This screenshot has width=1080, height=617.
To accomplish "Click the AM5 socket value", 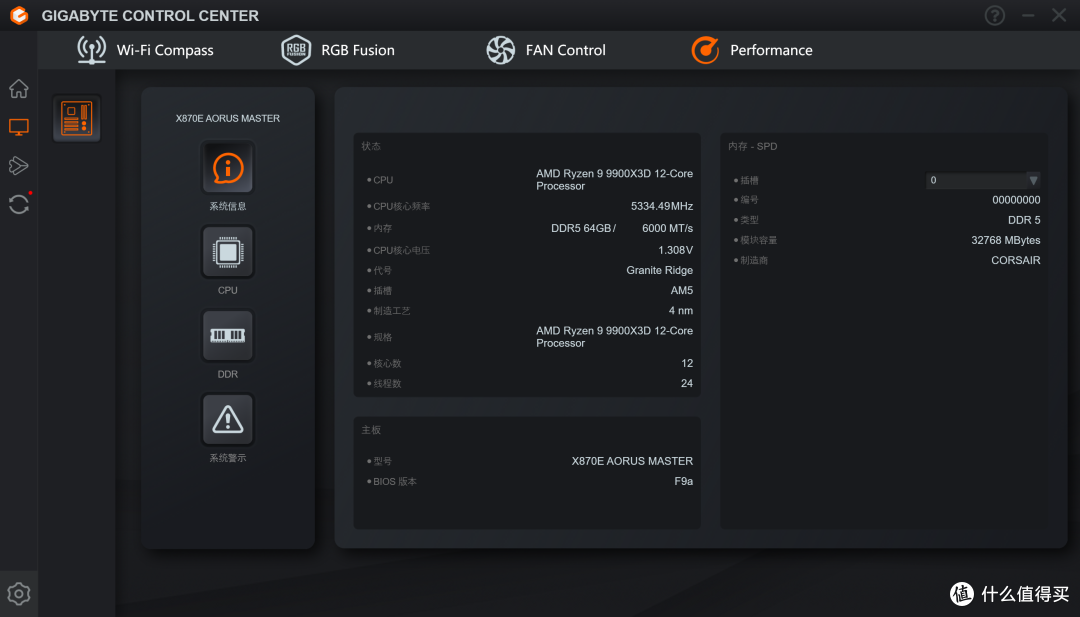I will pyautogui.click(x=682, y=290).
